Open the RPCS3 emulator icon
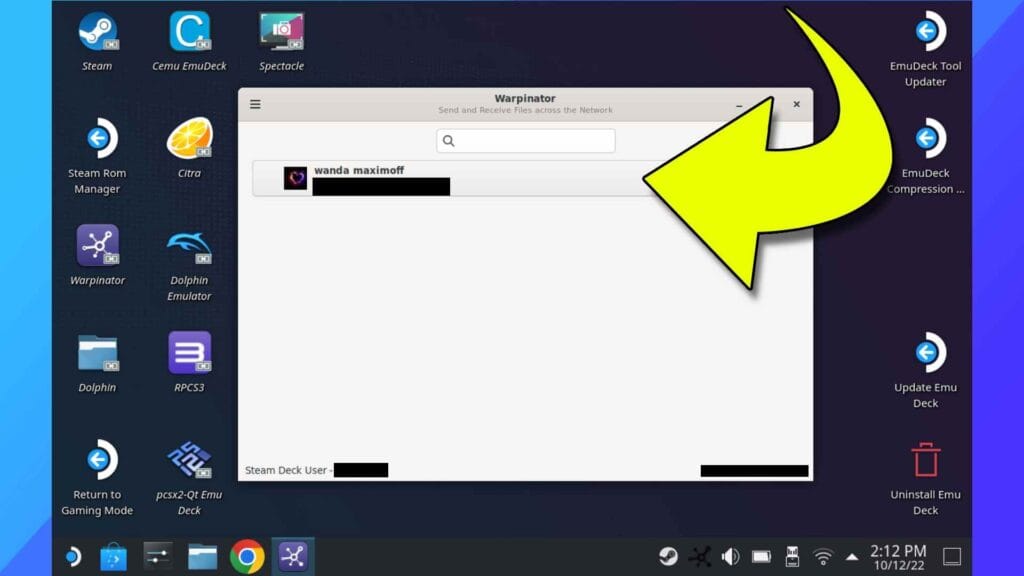Image resolution: width=1024 pixels, height=576 pixels. (x=189, y=354)
